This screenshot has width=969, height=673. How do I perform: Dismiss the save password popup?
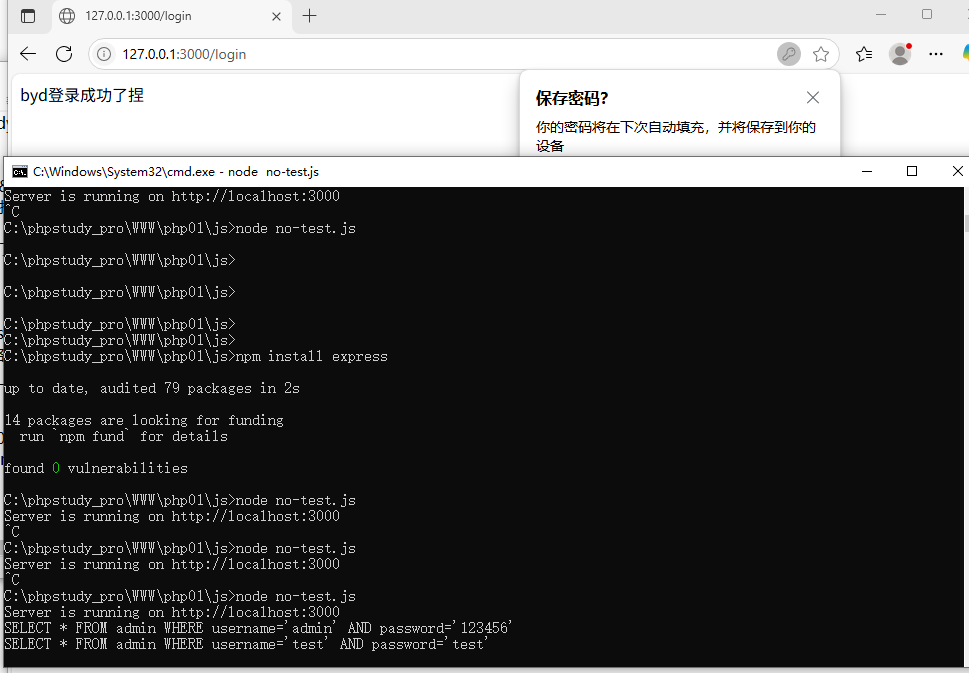(x=813, y=98)
